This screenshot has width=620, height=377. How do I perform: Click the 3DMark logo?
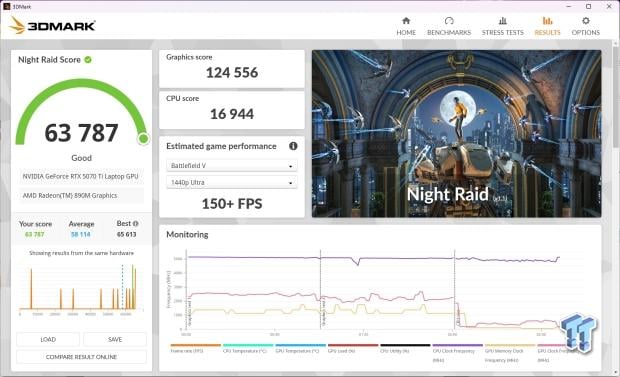tap(52, 26)
